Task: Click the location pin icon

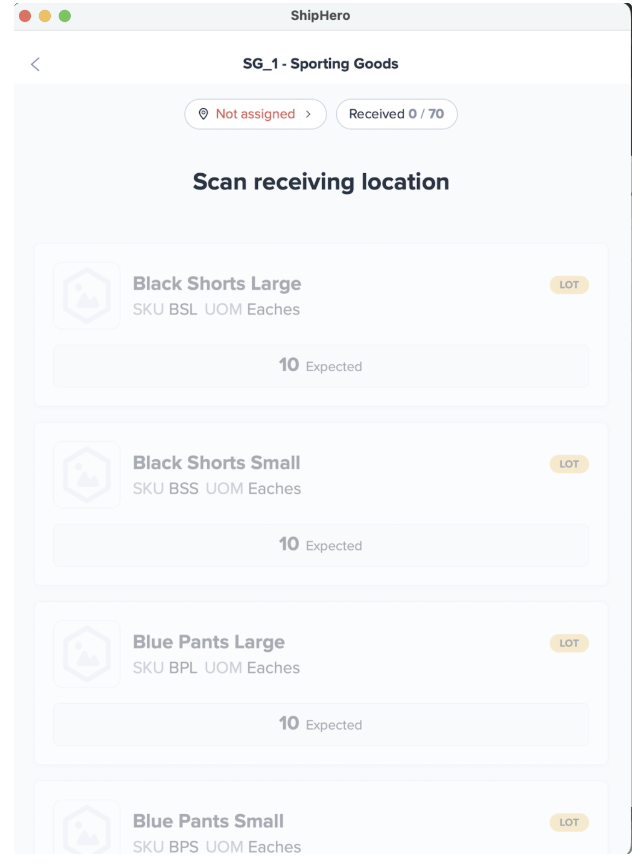Action: [204, 114]
